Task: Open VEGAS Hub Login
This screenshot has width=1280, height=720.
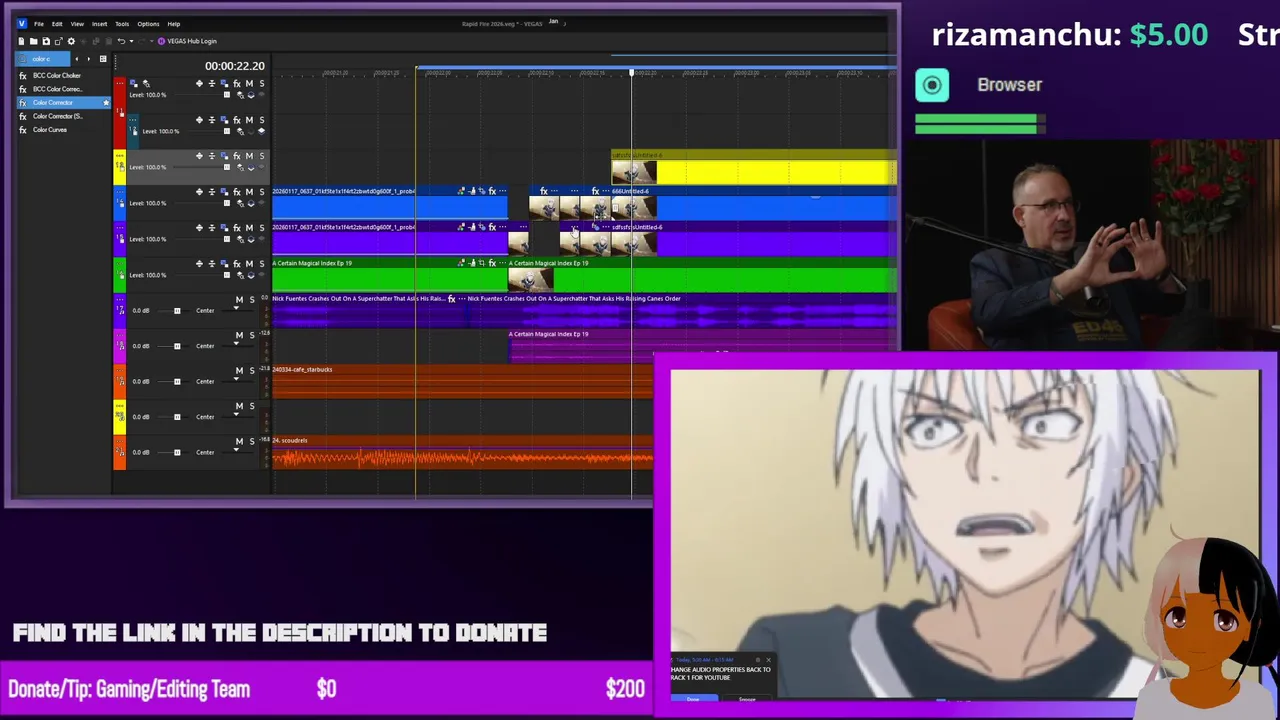Action: [187, 41]
